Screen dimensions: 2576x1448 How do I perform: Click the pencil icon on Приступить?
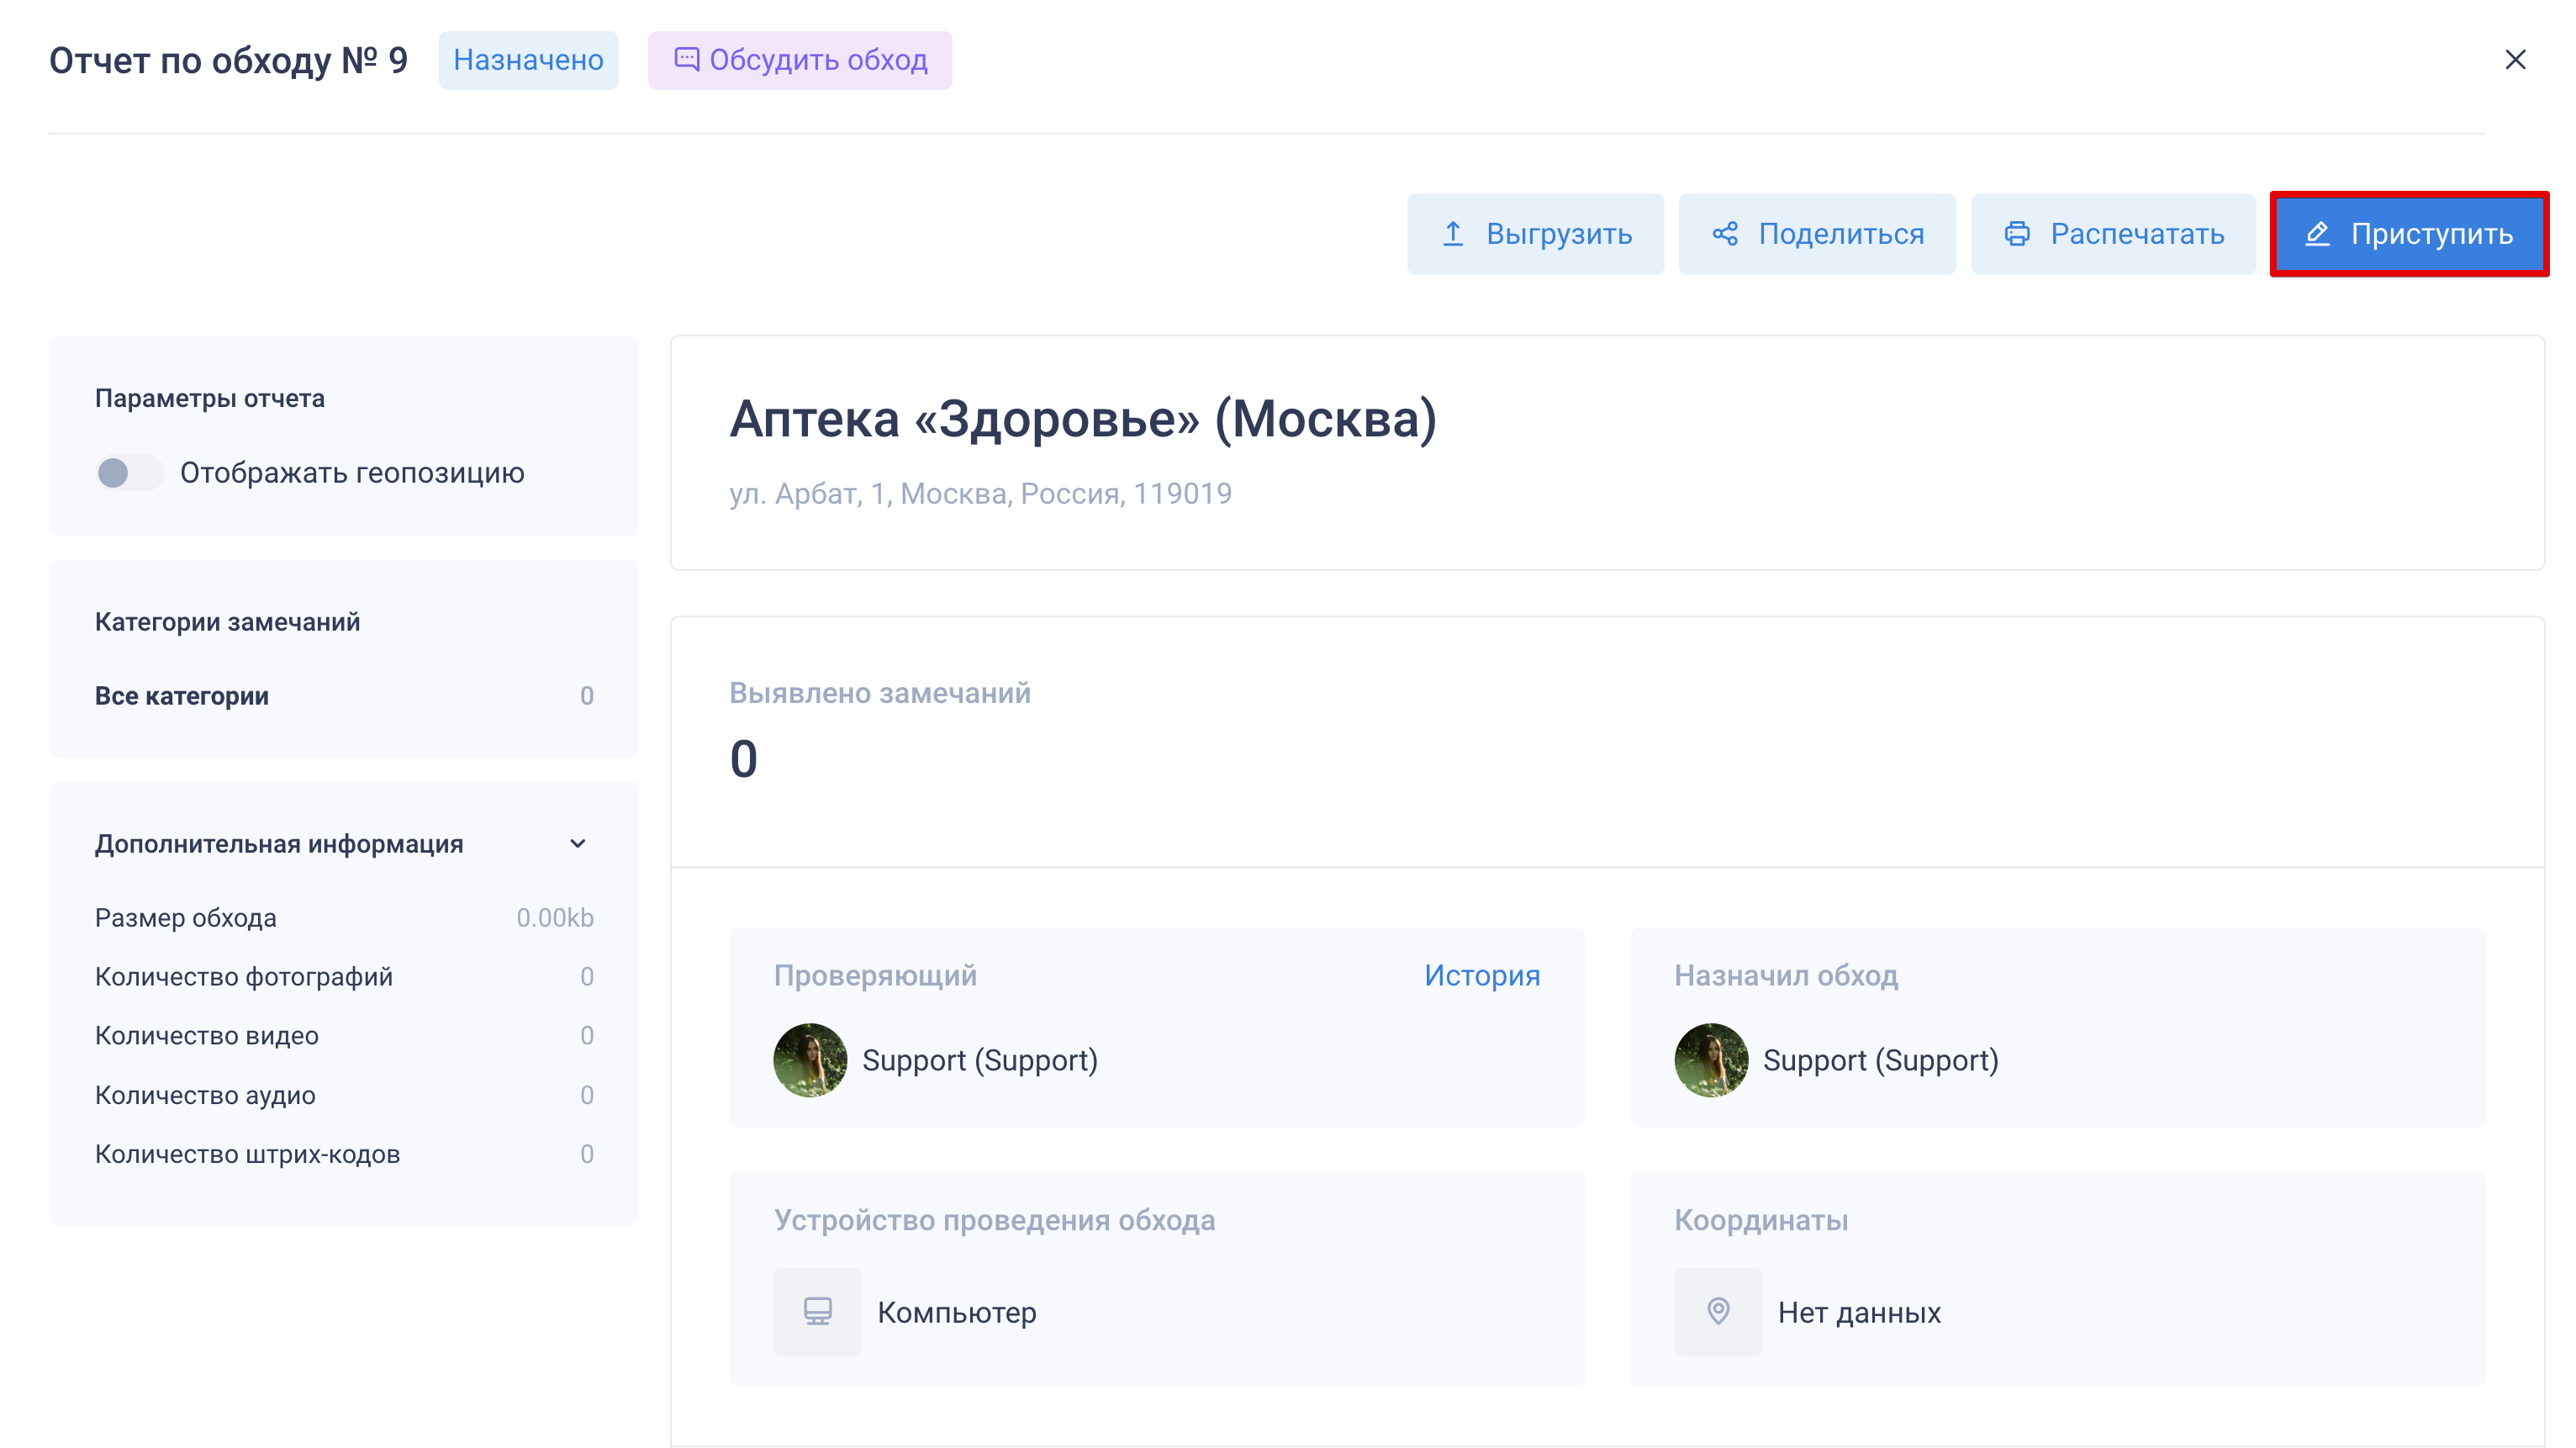[2318, 234]
